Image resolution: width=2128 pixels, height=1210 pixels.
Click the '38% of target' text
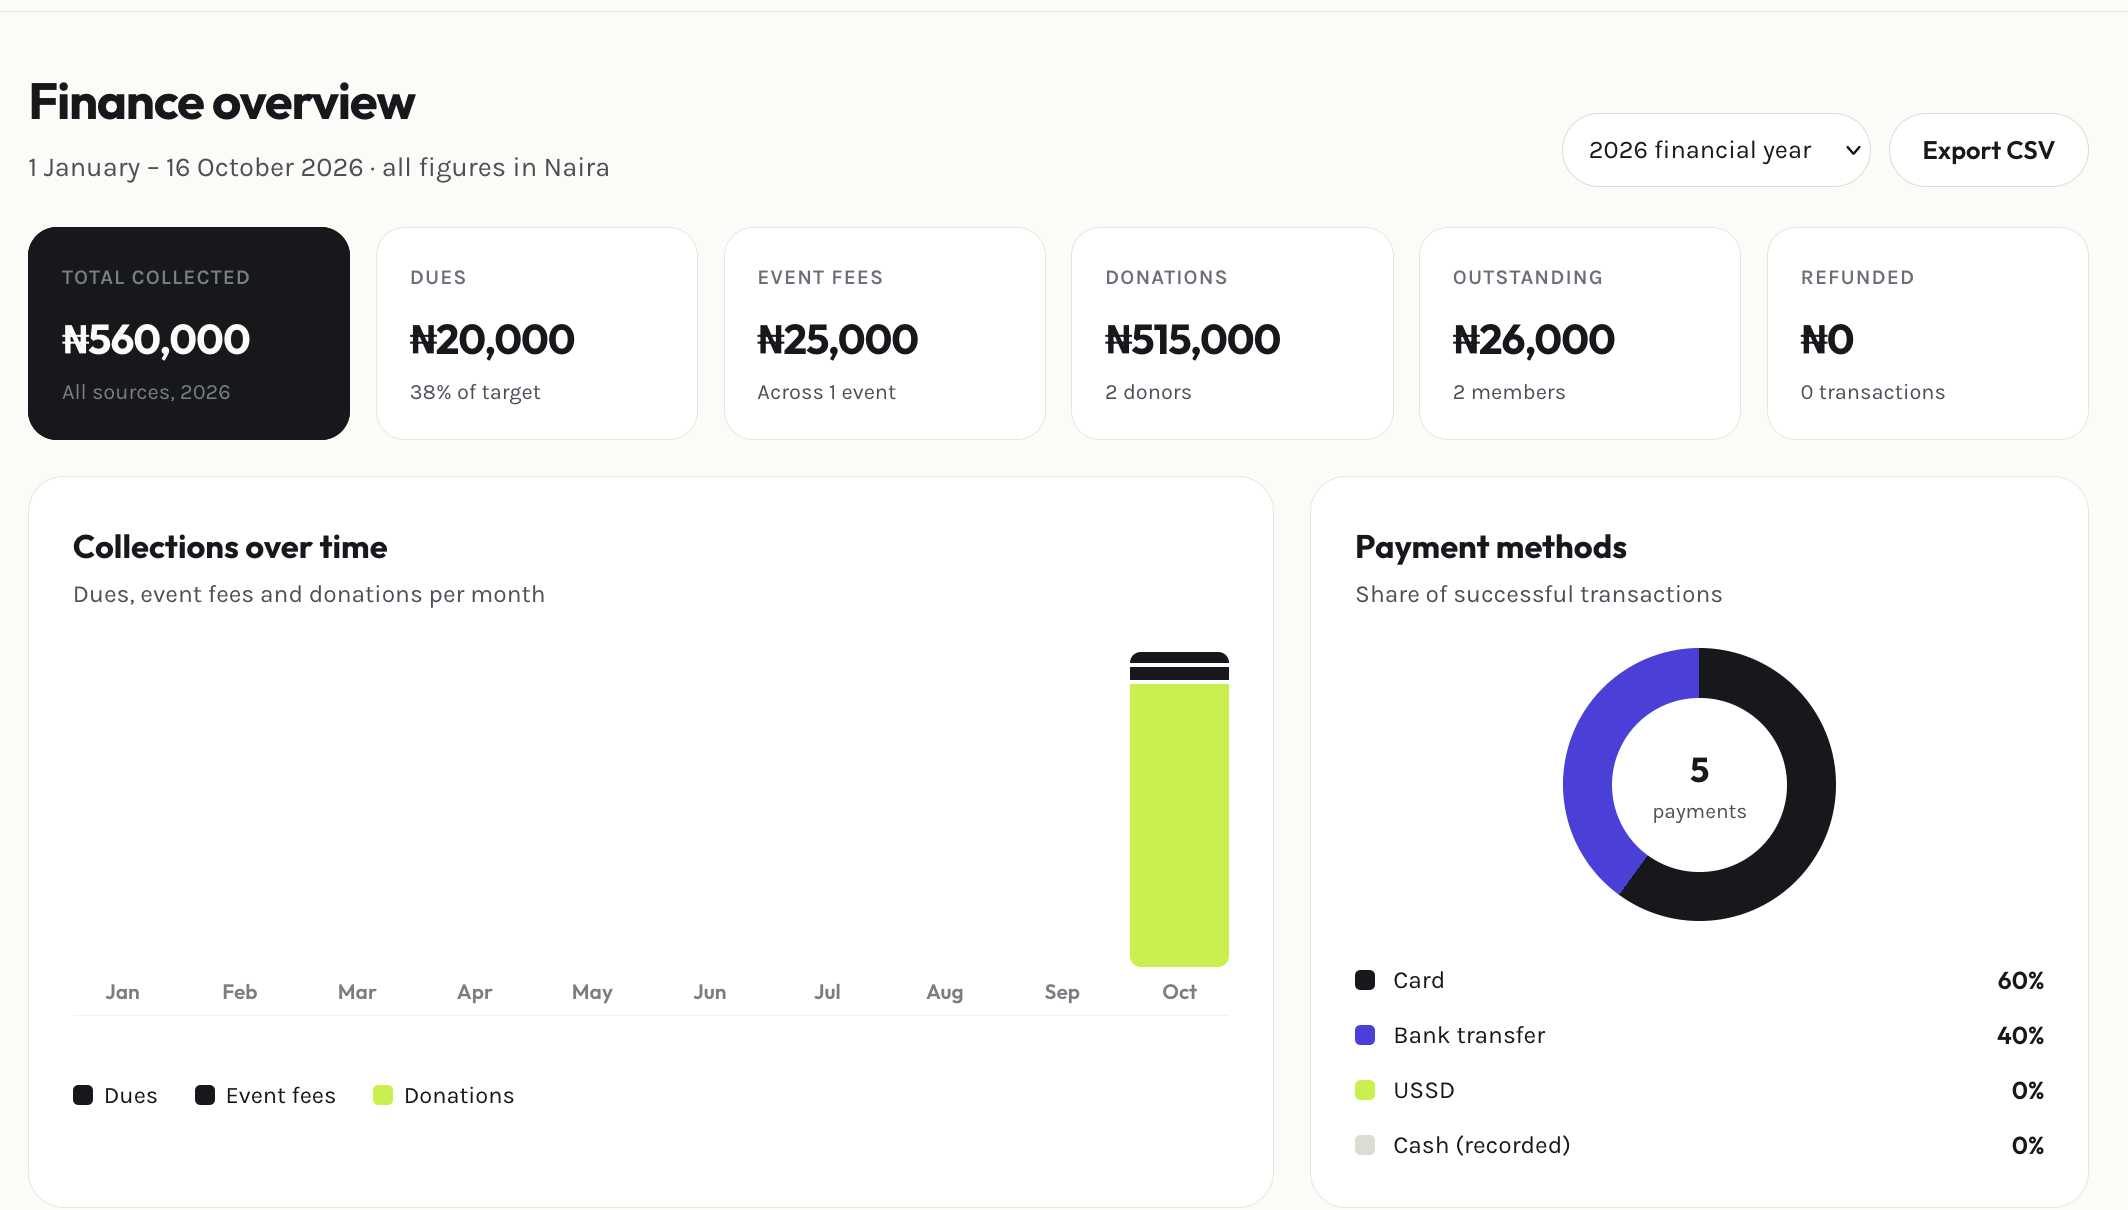point(475,392)
